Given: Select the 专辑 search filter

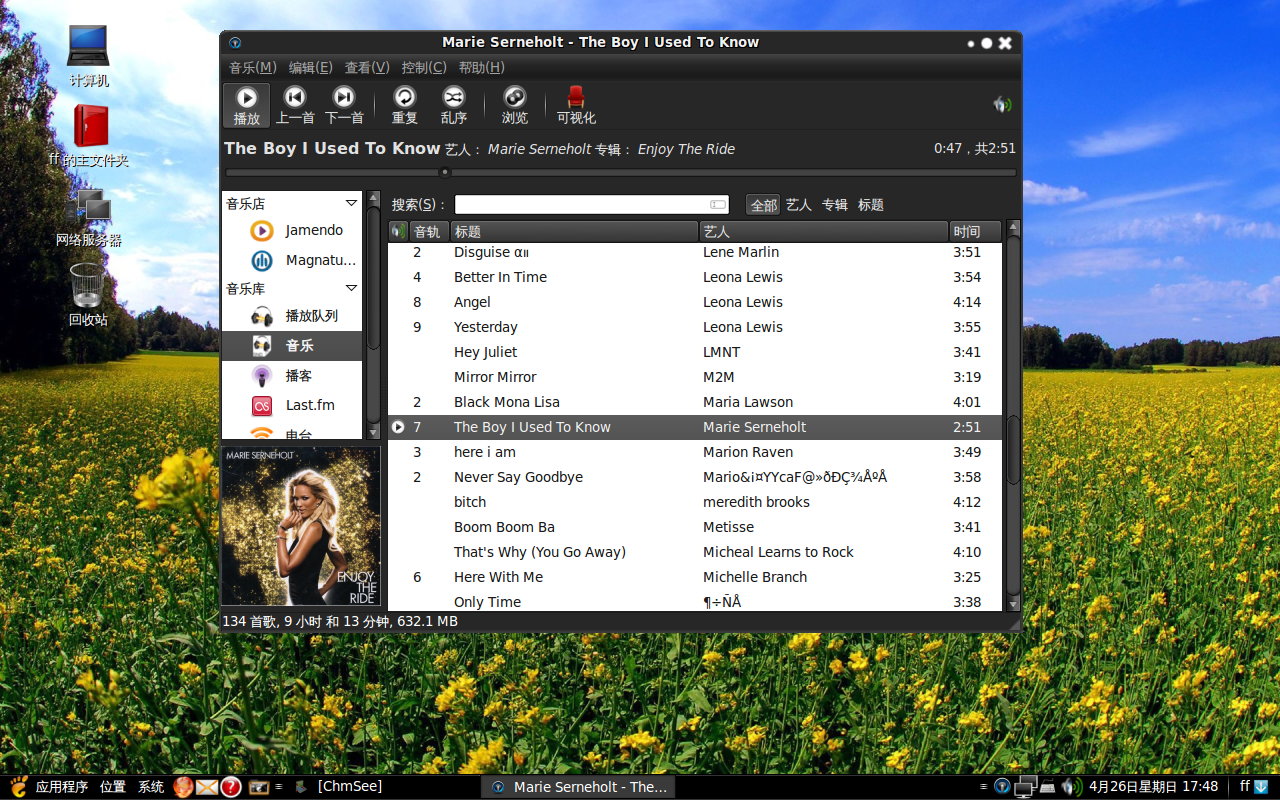Looking at the screenshot, I should click(834, 204).
